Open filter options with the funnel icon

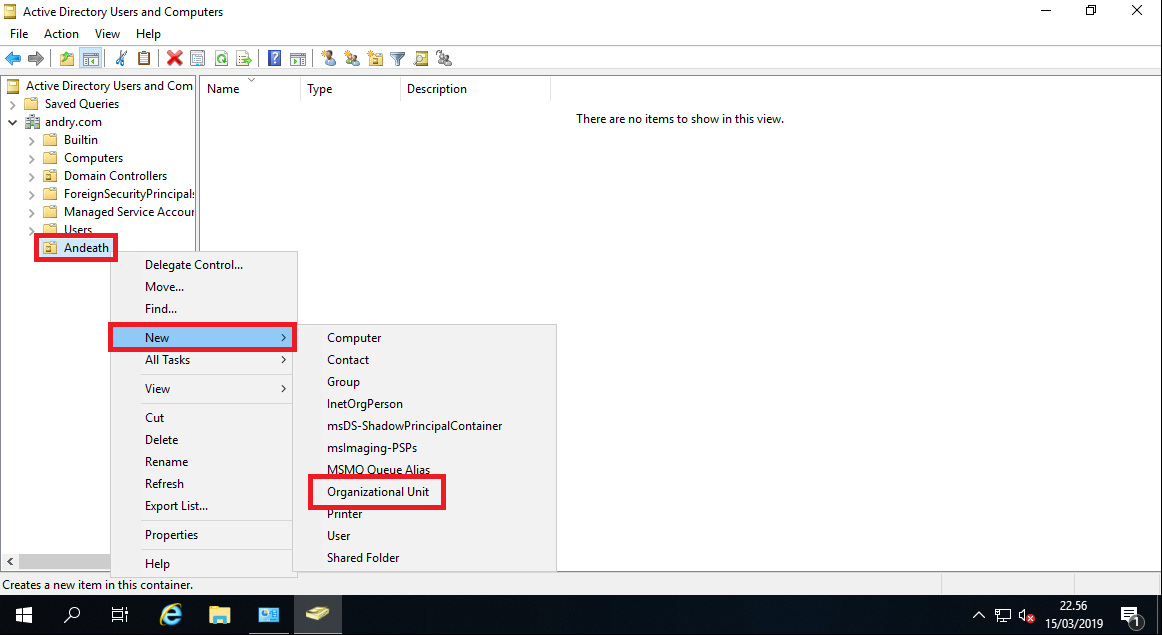pyautogui.click(x=398, y=59)
